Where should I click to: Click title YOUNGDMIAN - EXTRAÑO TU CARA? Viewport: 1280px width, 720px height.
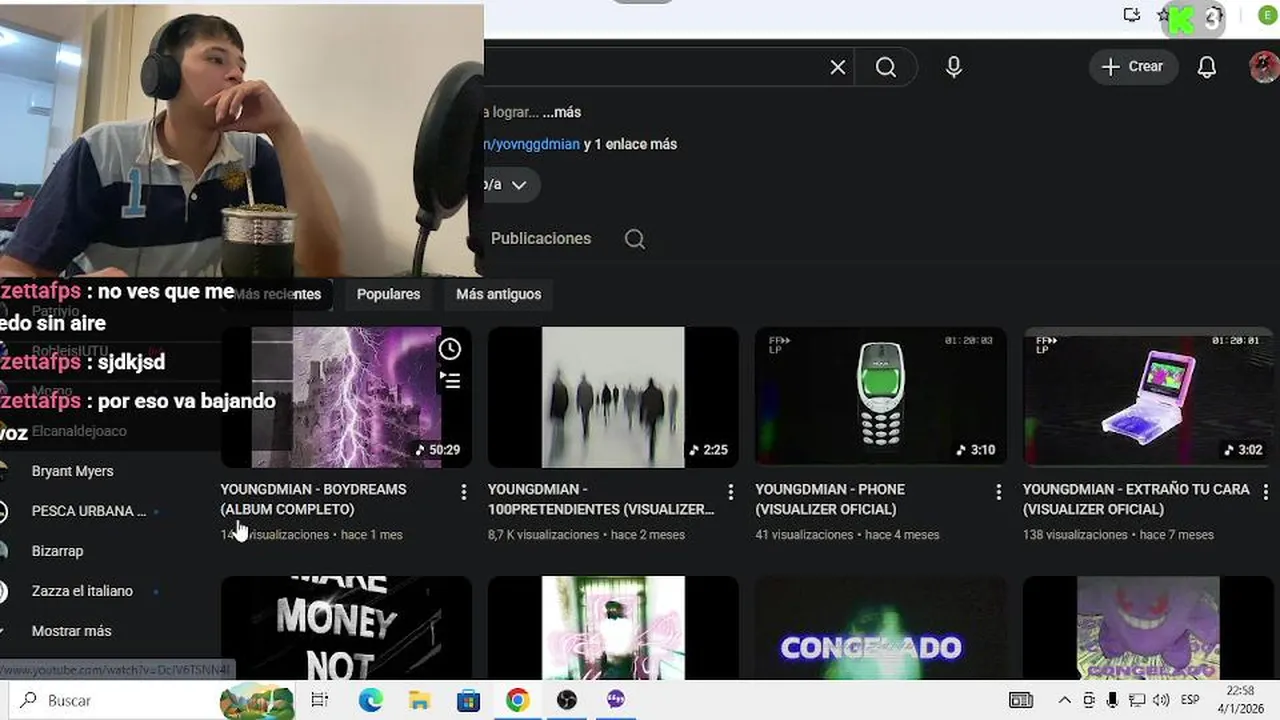[1136, 499]
